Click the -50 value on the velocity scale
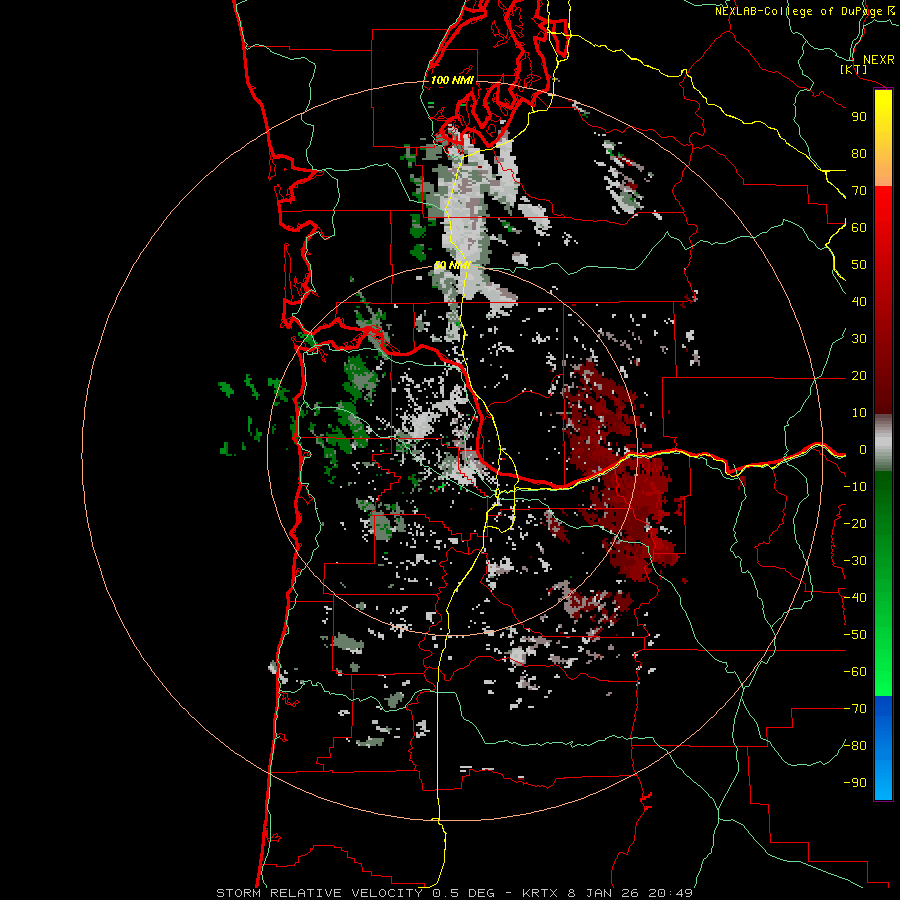The image size is (900, 900). click(855, 635)
